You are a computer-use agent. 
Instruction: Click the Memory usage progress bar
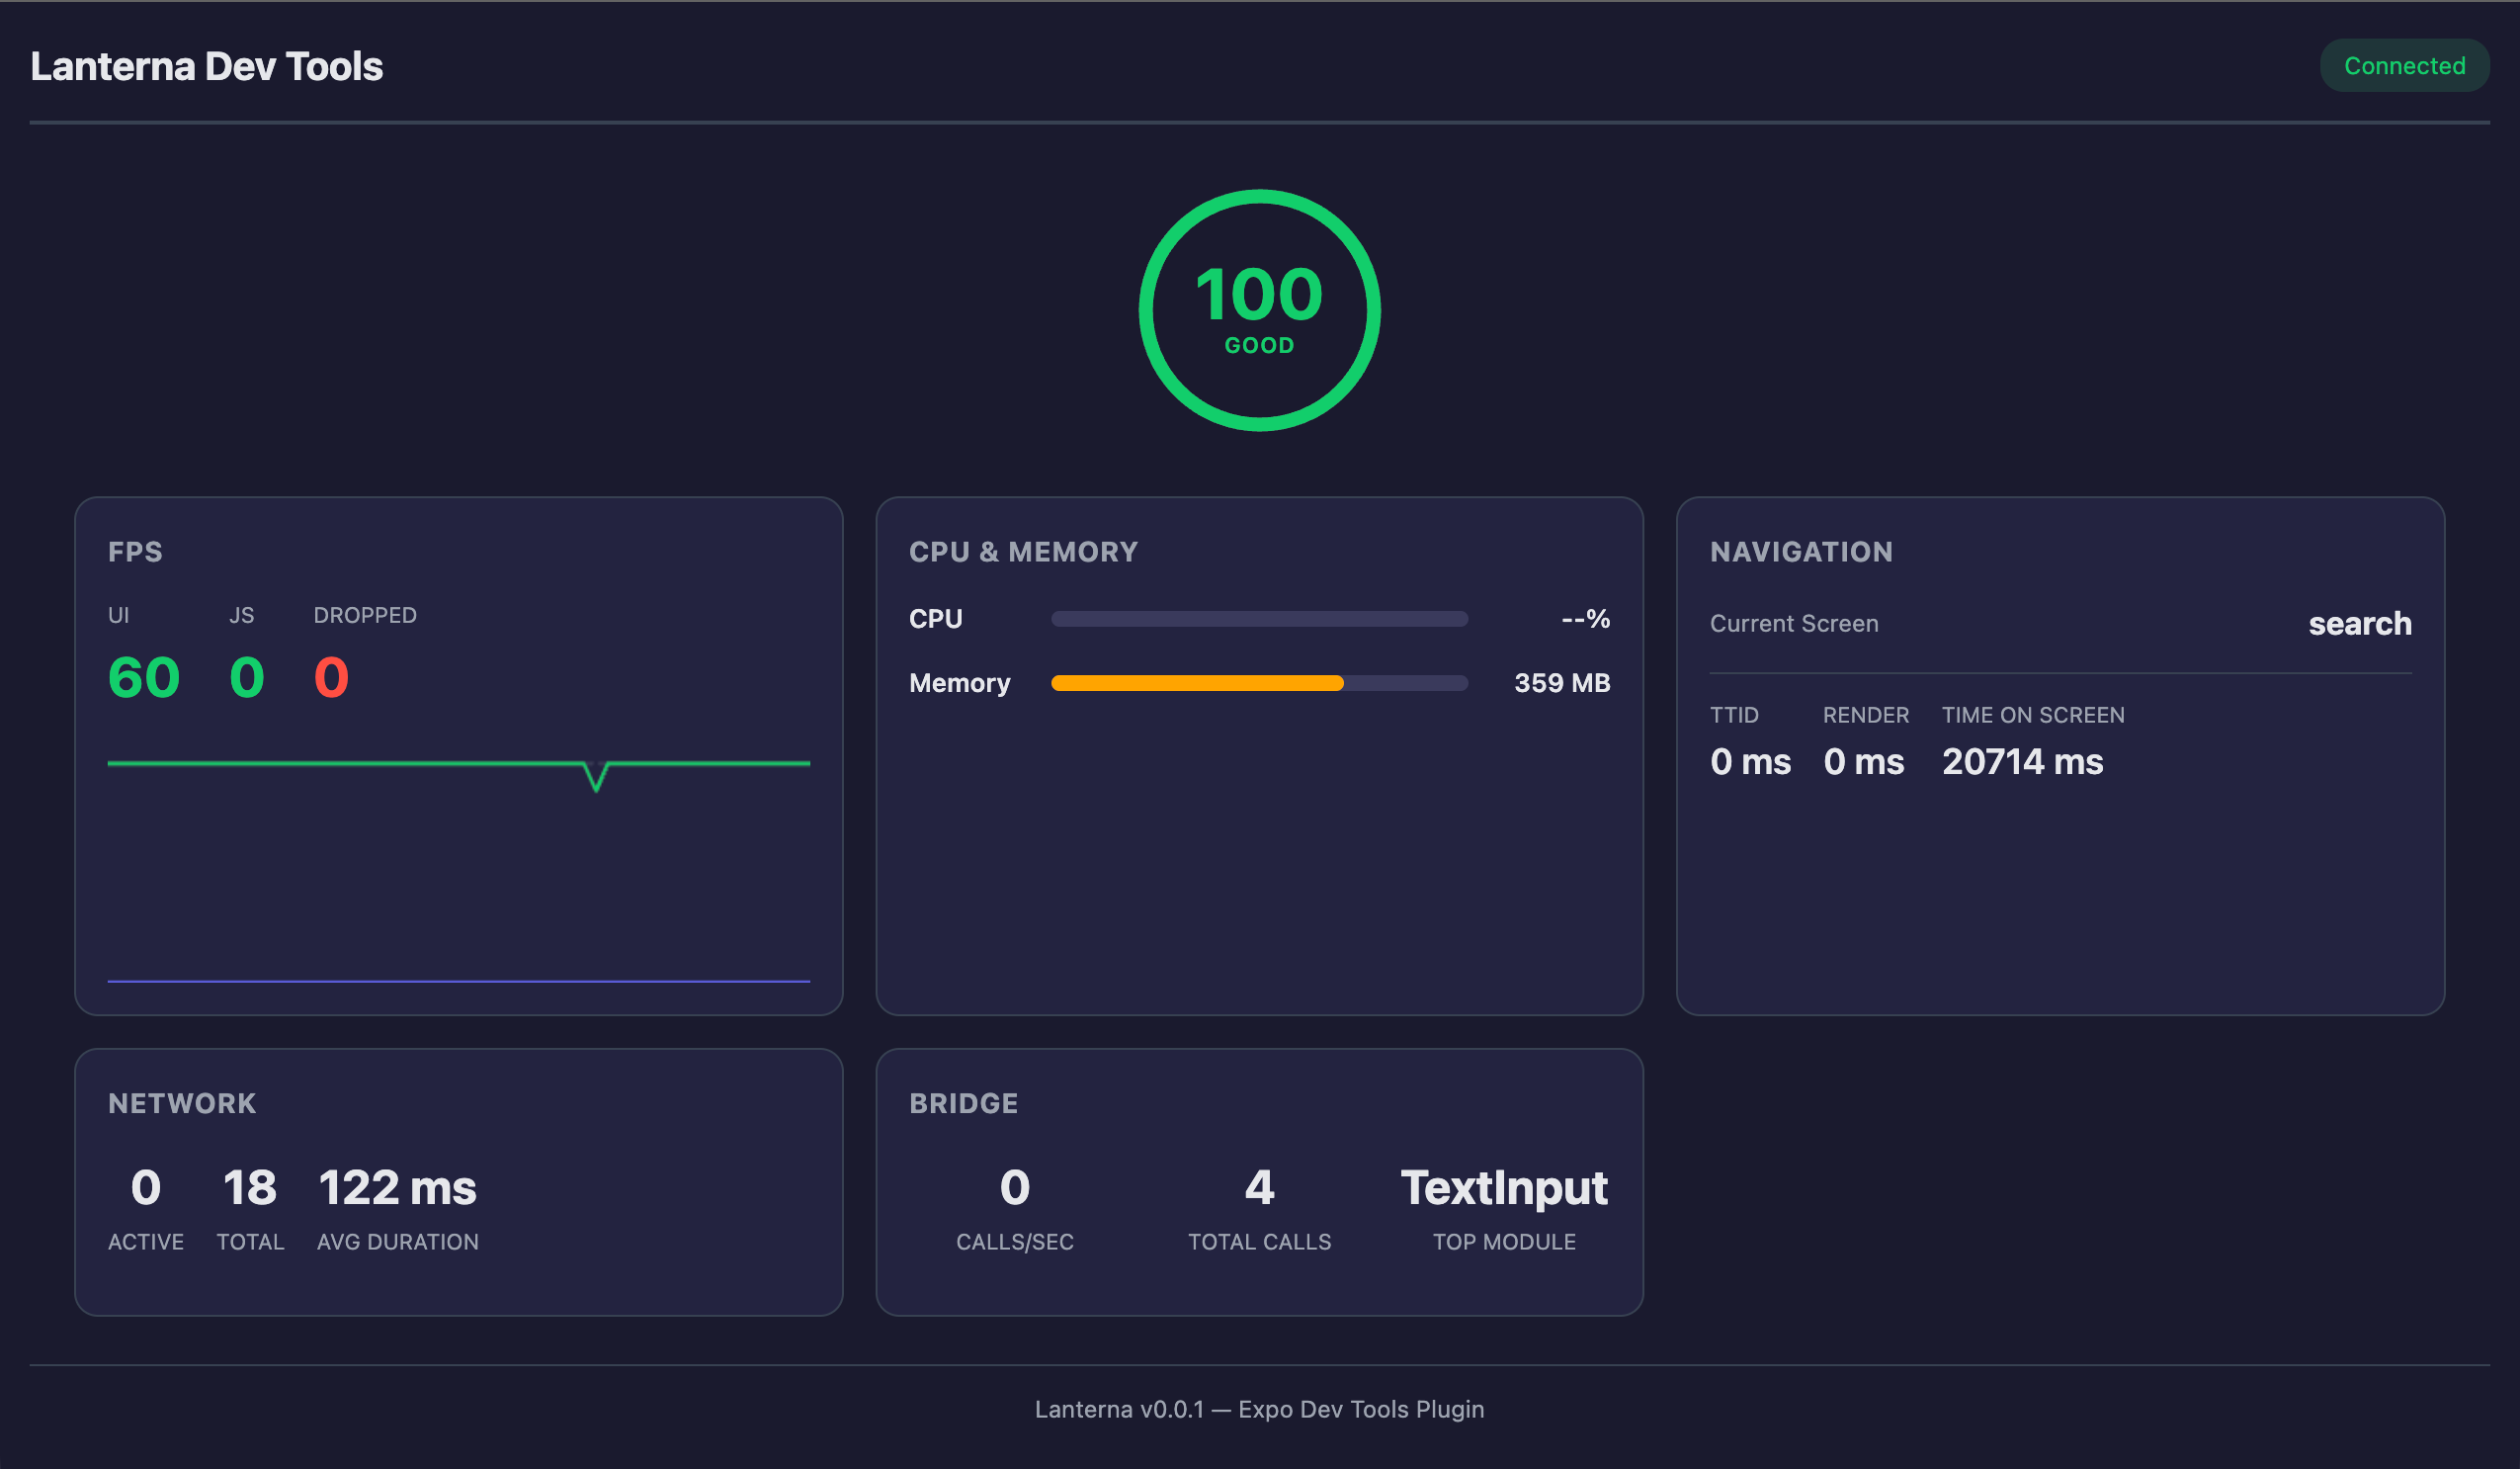point(1258,683)
